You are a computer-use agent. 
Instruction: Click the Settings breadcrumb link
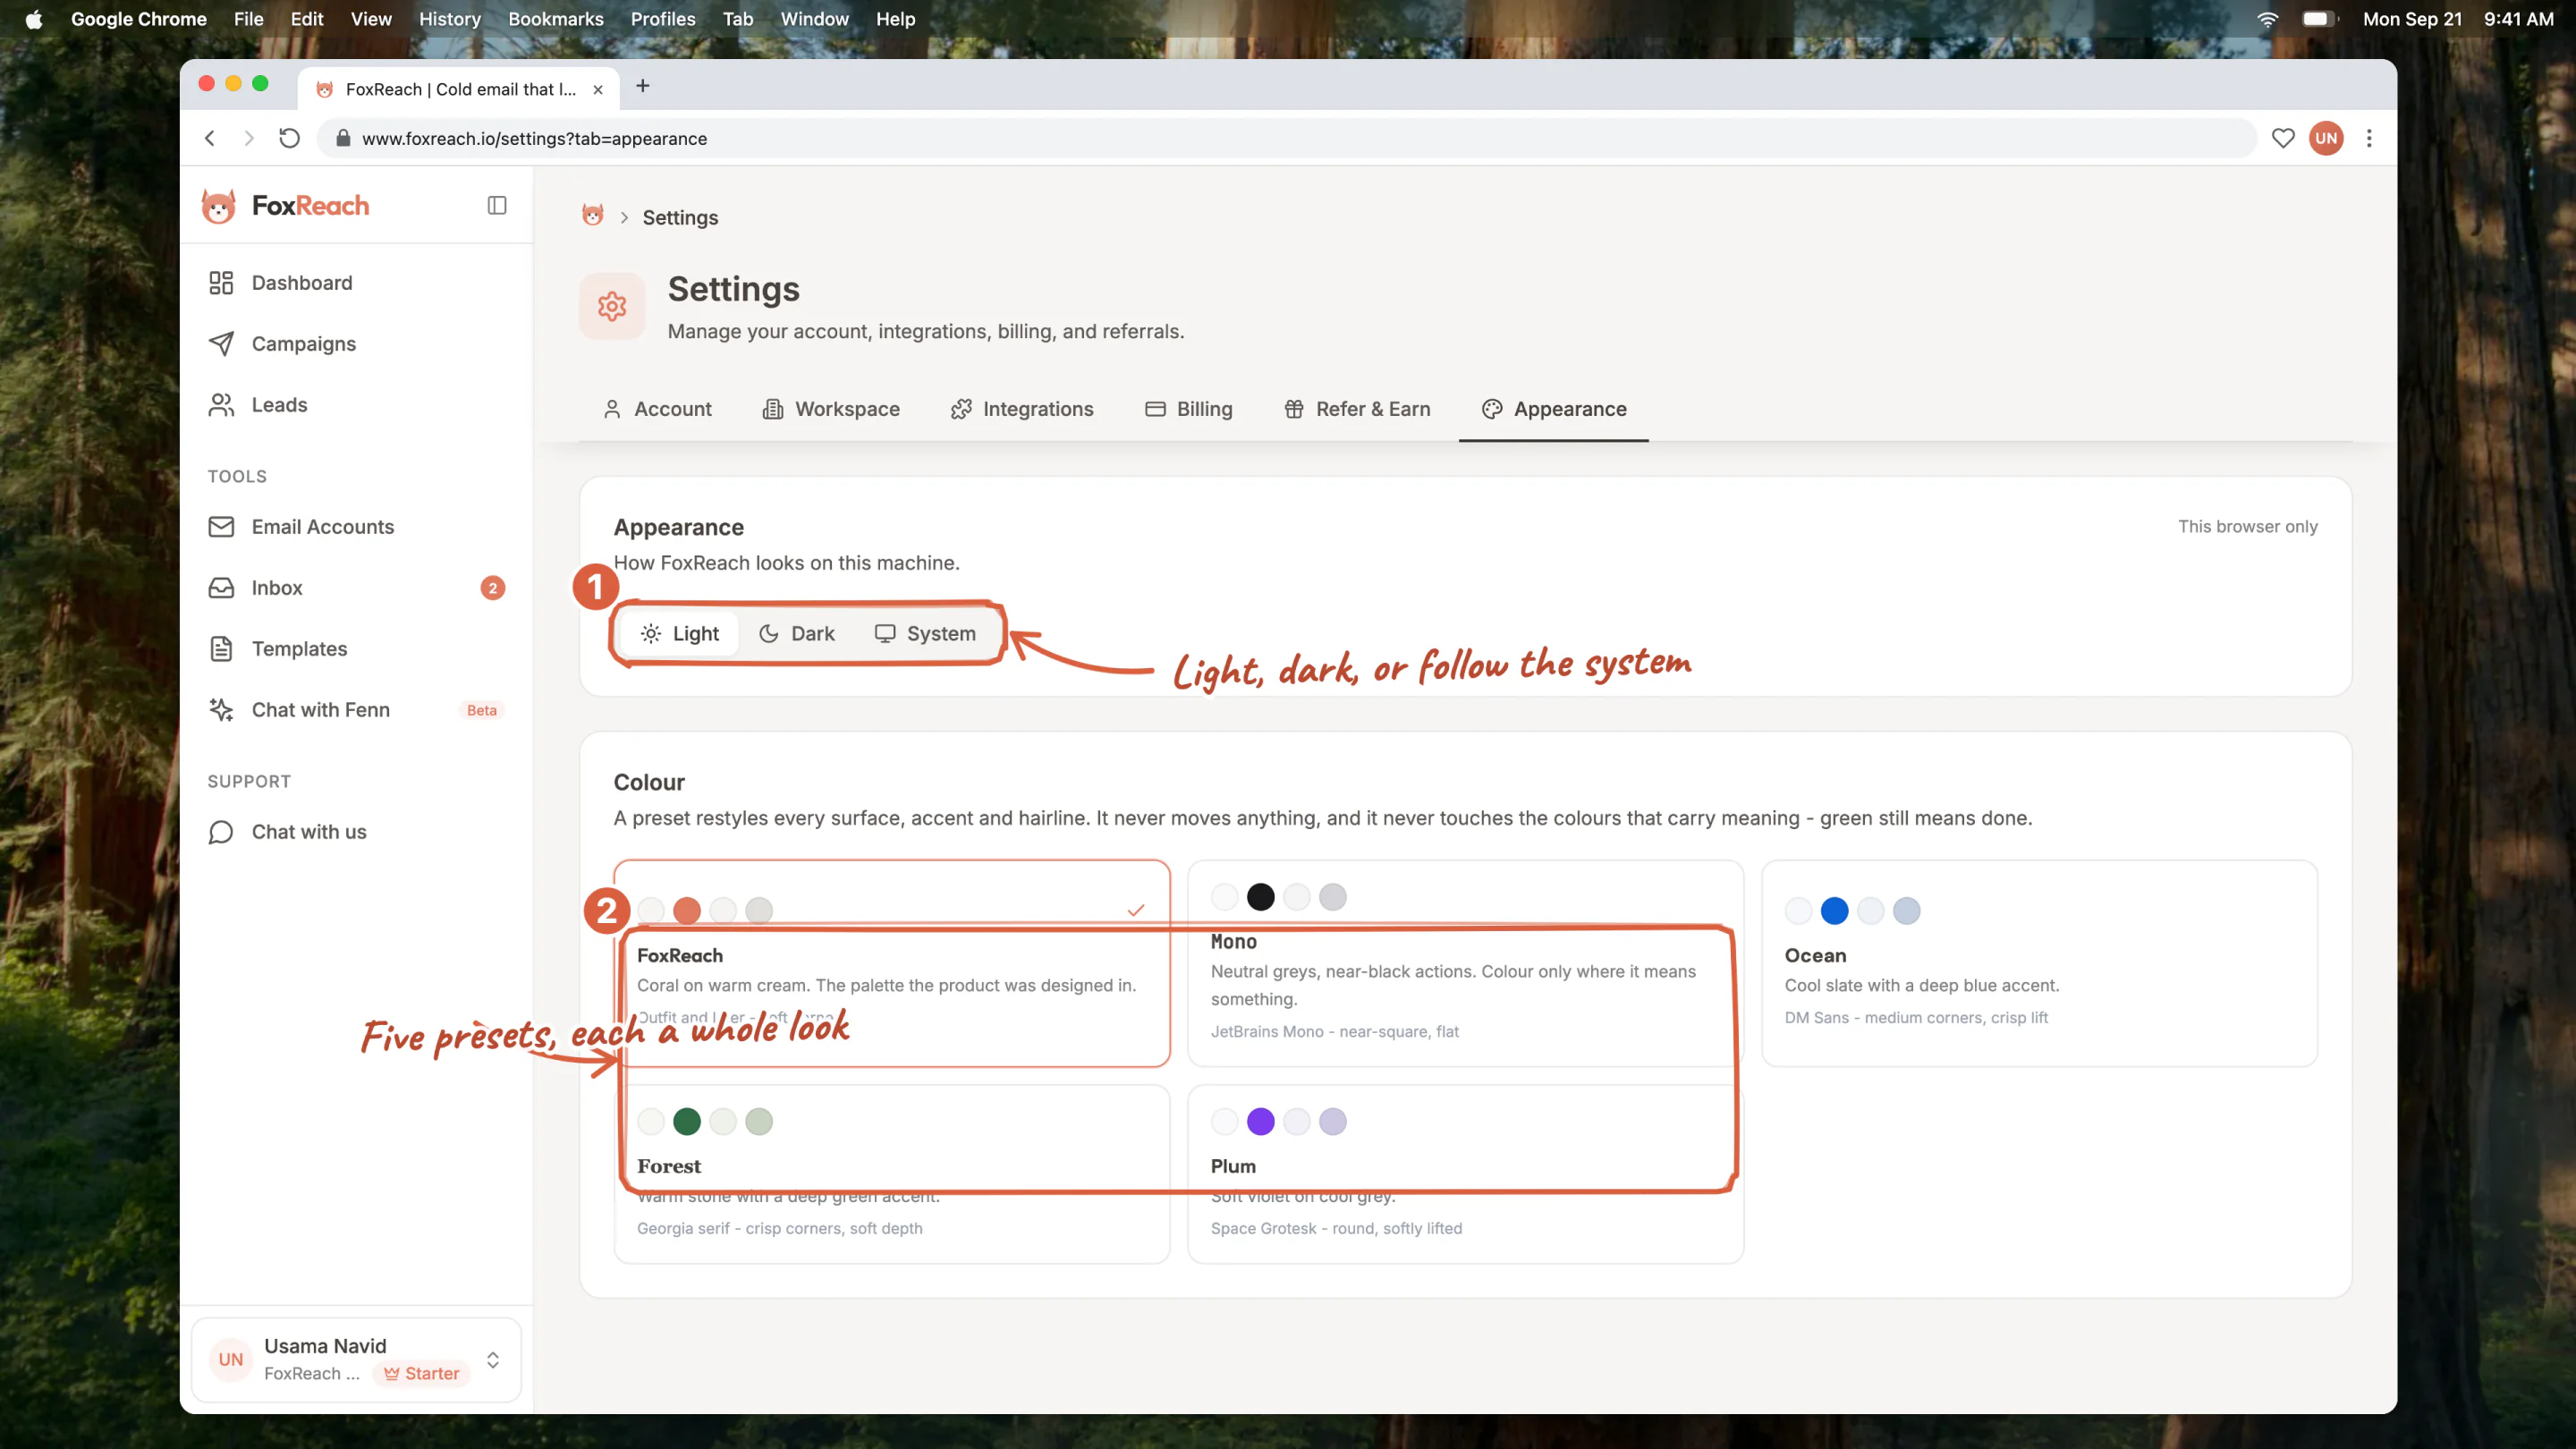(x=680, y=218)
